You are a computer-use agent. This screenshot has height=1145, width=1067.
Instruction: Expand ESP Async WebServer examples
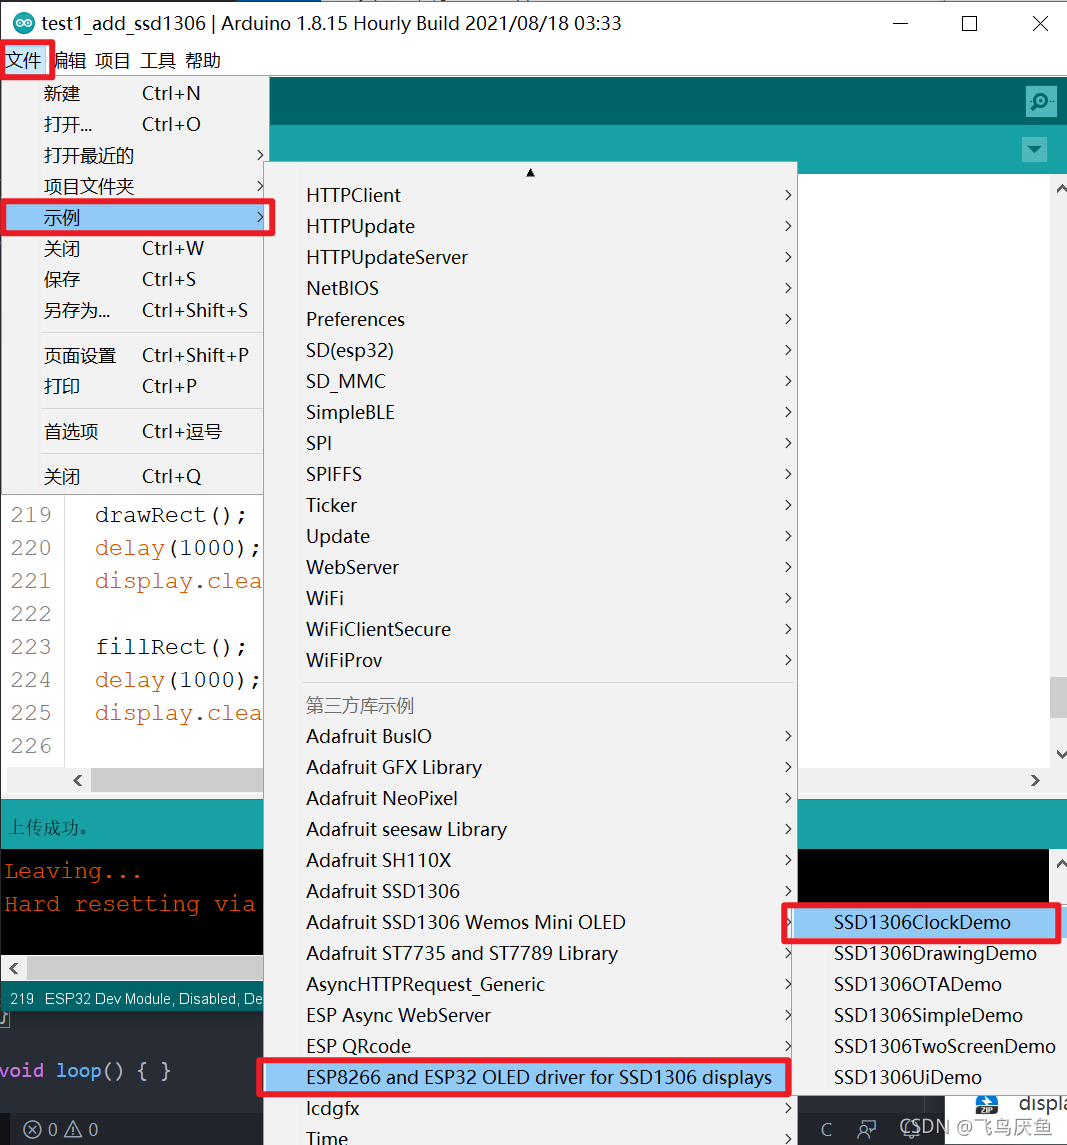(x=530, y=1016)
